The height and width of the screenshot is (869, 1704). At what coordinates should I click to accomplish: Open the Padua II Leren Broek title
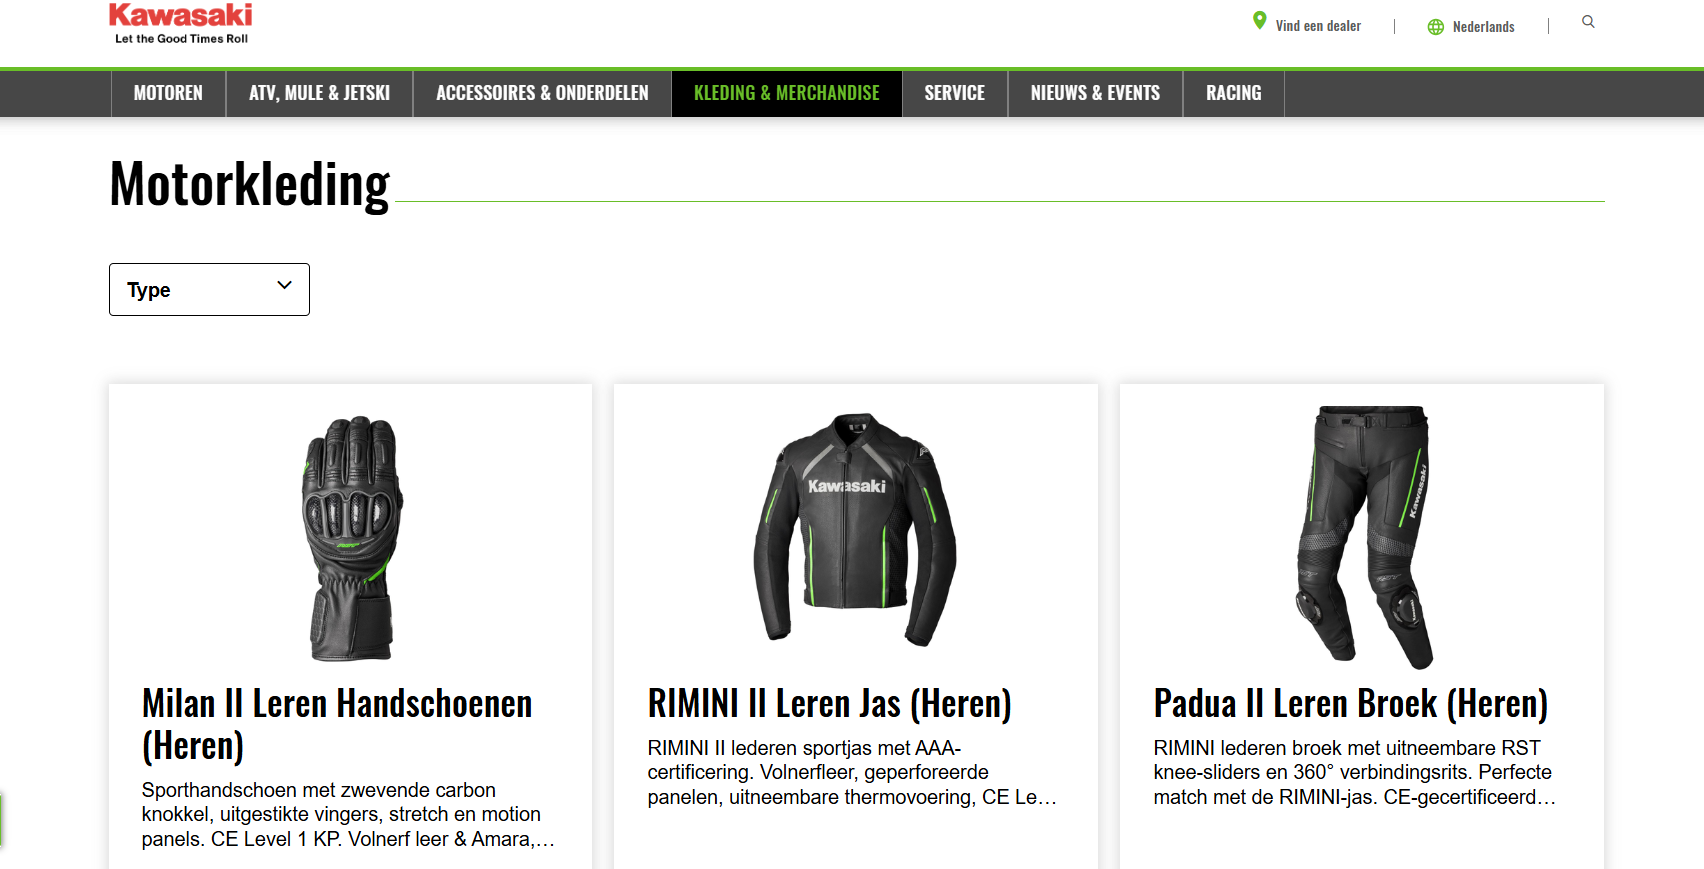click(1351, 703)
